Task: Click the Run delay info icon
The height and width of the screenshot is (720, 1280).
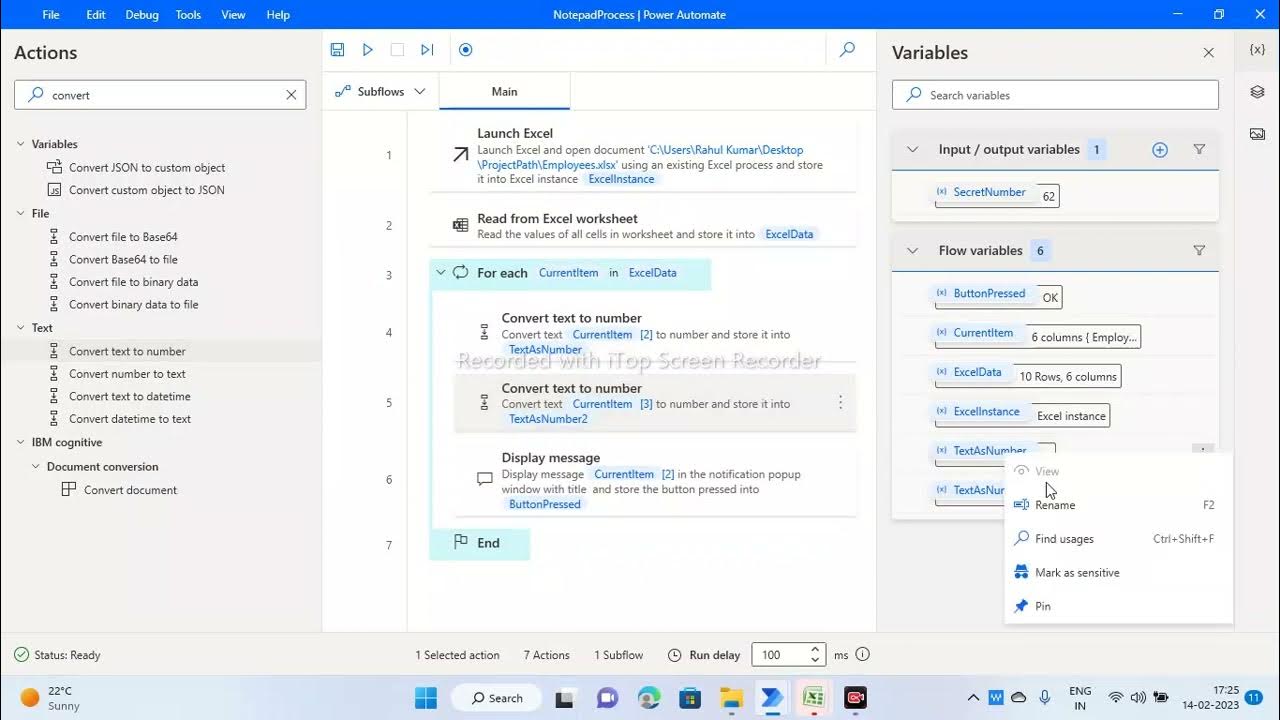Action: 863,655
